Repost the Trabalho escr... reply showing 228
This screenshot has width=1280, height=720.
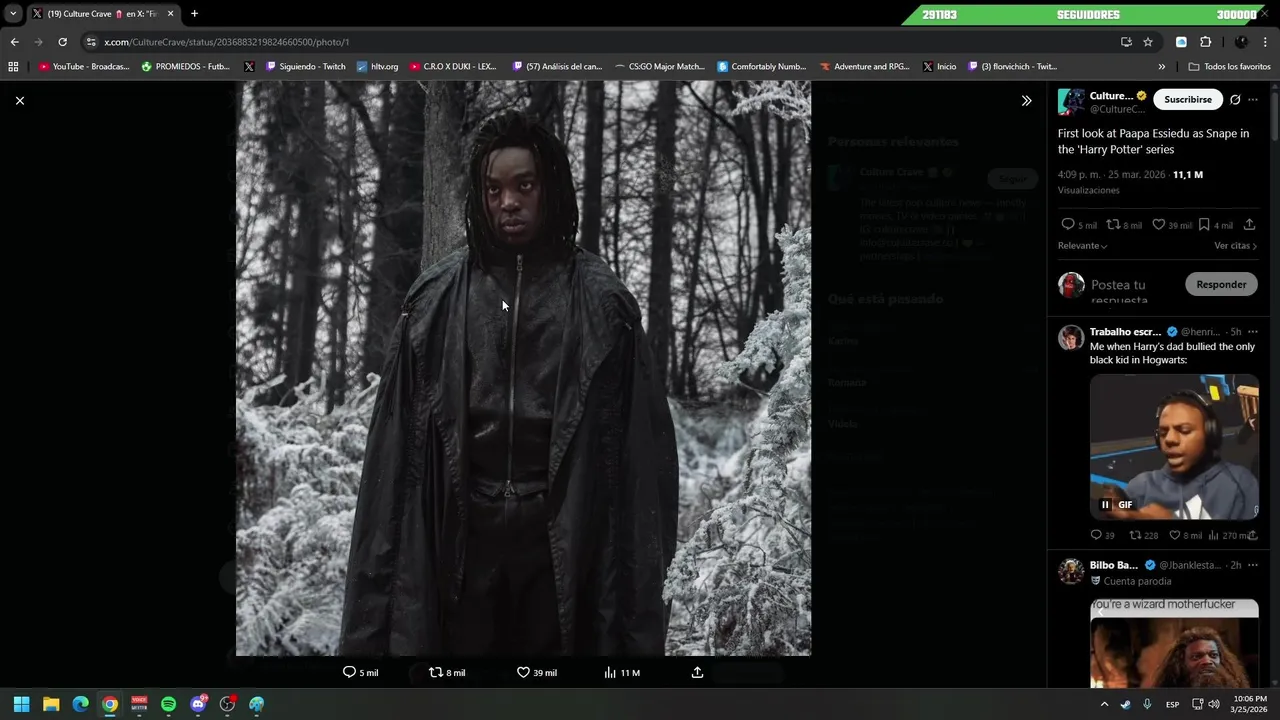point(1135,535)
